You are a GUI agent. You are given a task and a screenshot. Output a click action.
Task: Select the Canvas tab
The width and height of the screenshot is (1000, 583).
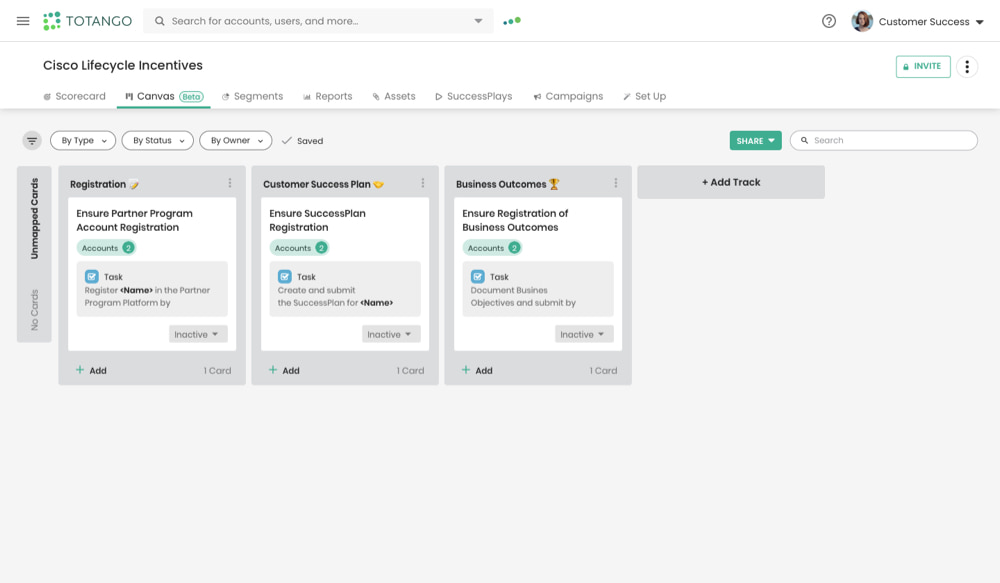point(164,96)
